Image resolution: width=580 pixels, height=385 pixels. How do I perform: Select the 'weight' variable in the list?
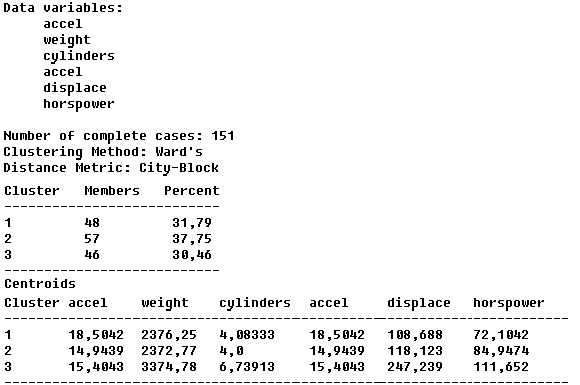(67, 40)
